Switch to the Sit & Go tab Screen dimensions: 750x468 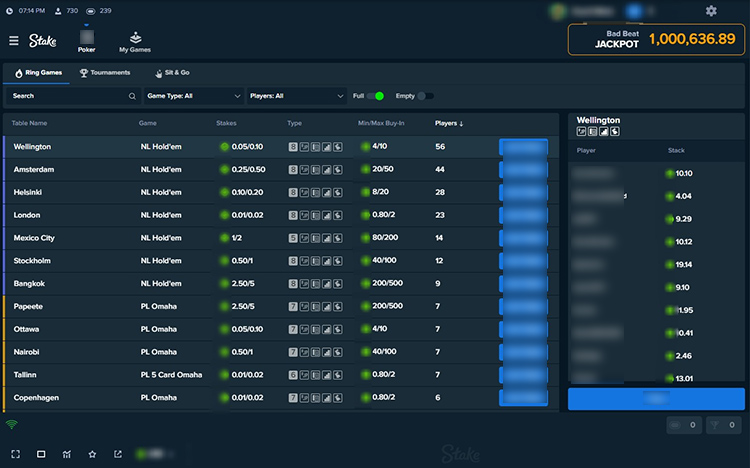172,73
